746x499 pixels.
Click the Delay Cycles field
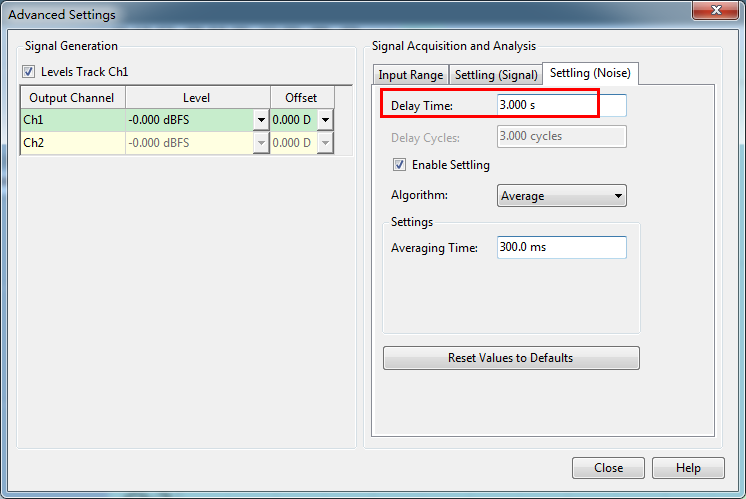click(562, 137)
